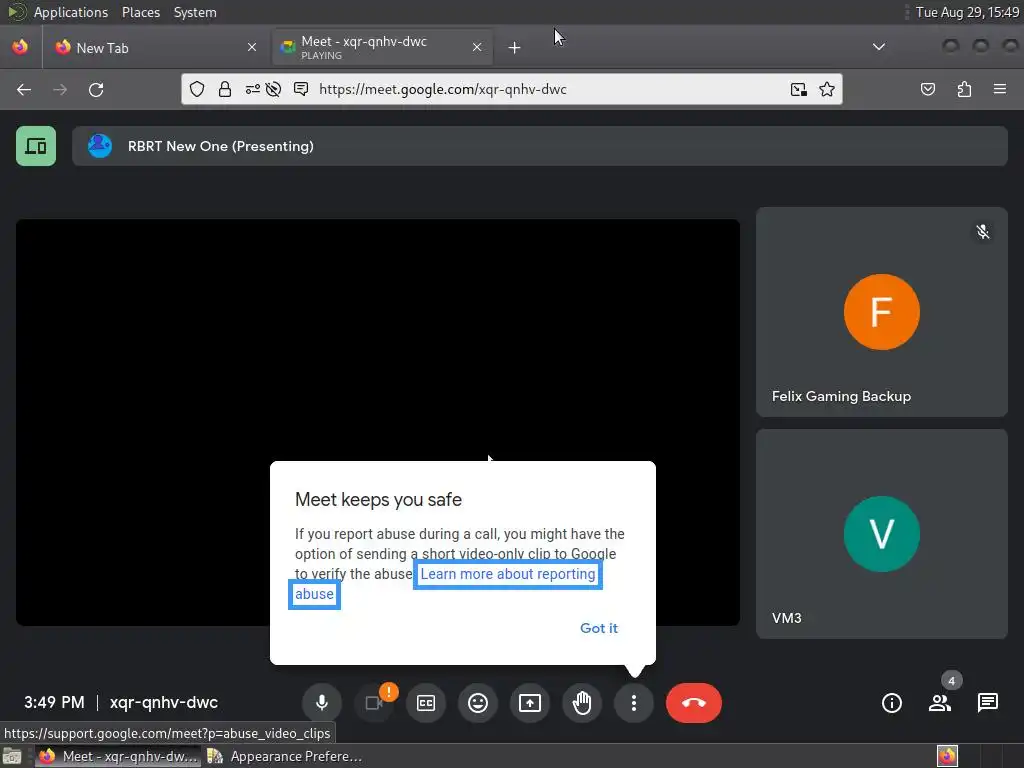Image resolution: width=1024 pixels, height=768 pixels.
Task: Click the Firefox icon in bottom-right tray
Action: click(947, 756)
